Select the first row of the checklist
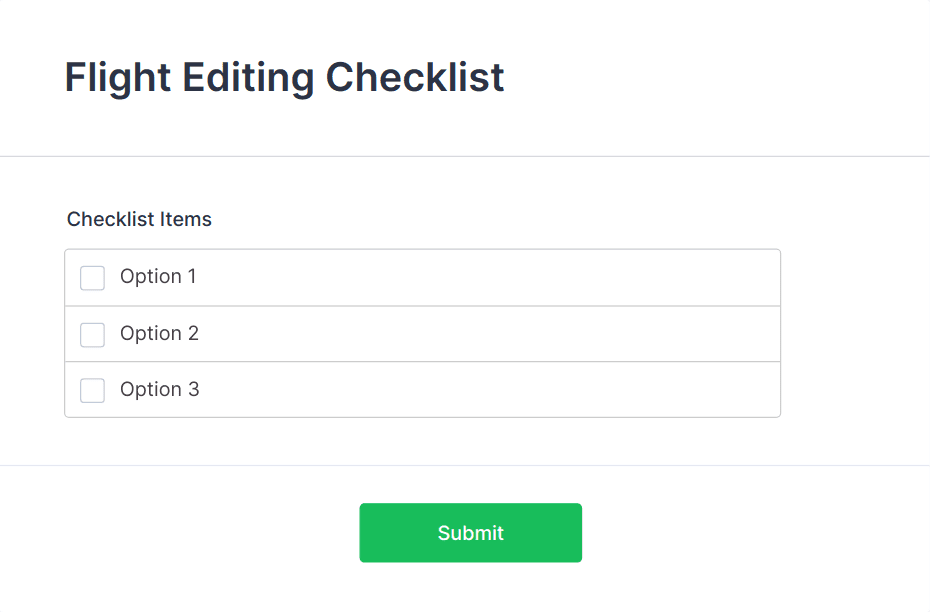Viewport: 930px width, 612px height. pos(421,277)
